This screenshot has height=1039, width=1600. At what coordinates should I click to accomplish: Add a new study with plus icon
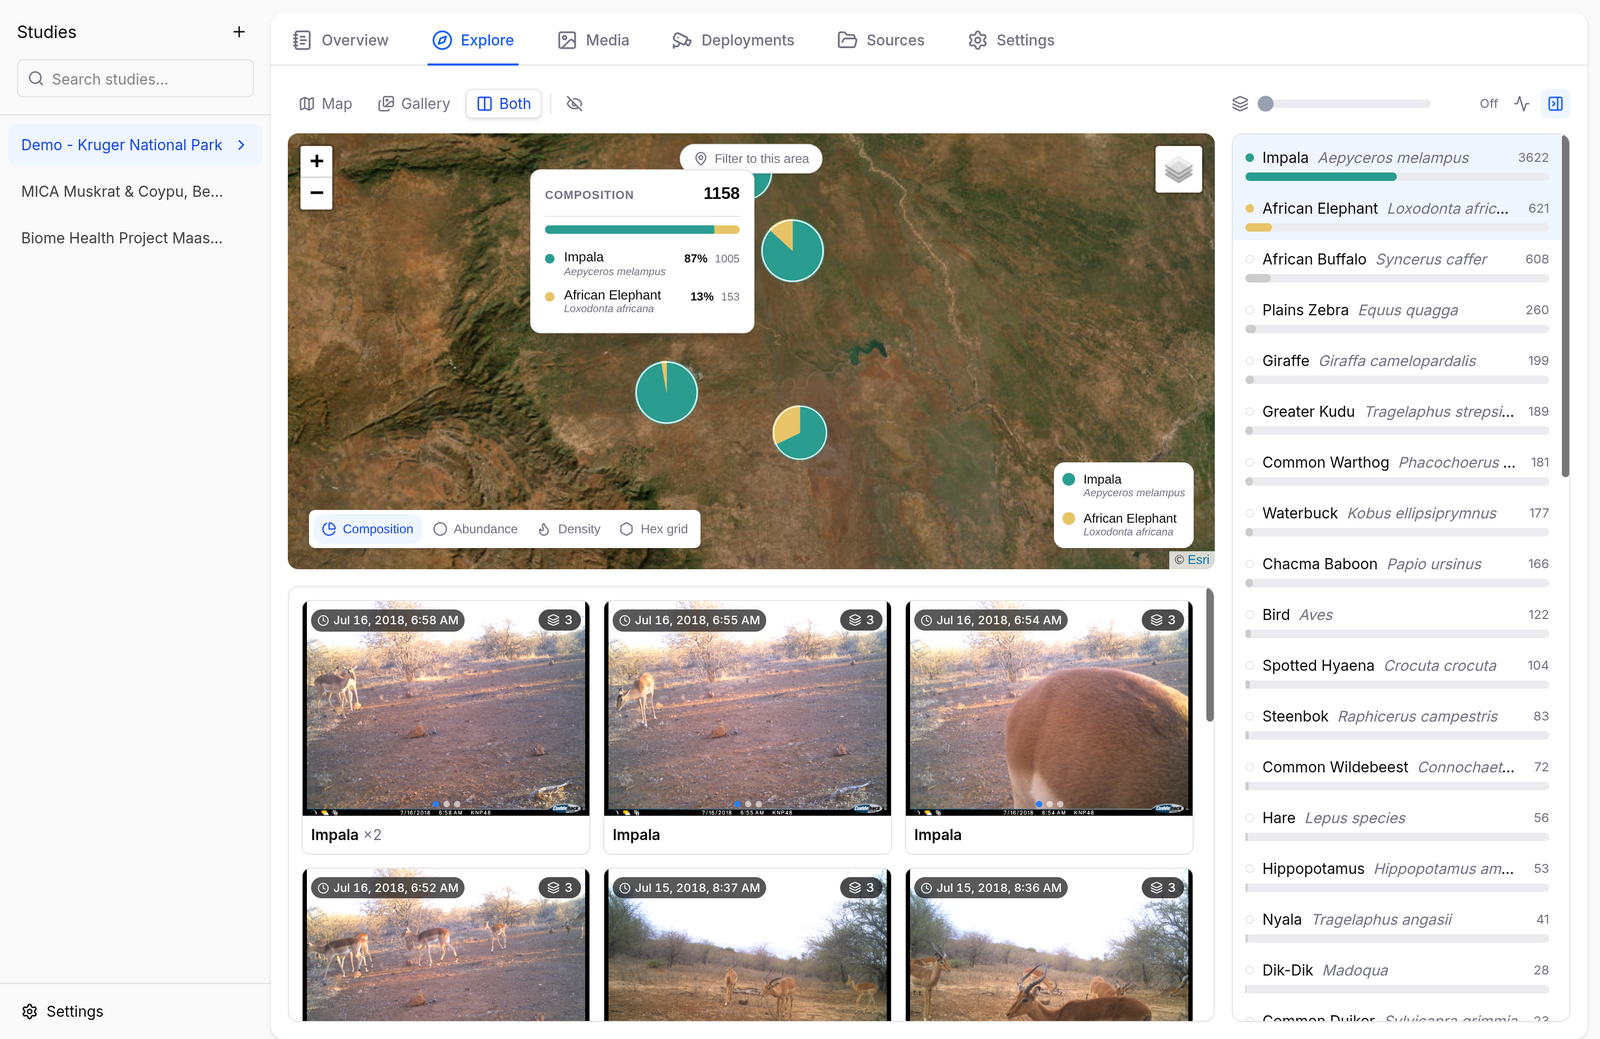(239, 32)
